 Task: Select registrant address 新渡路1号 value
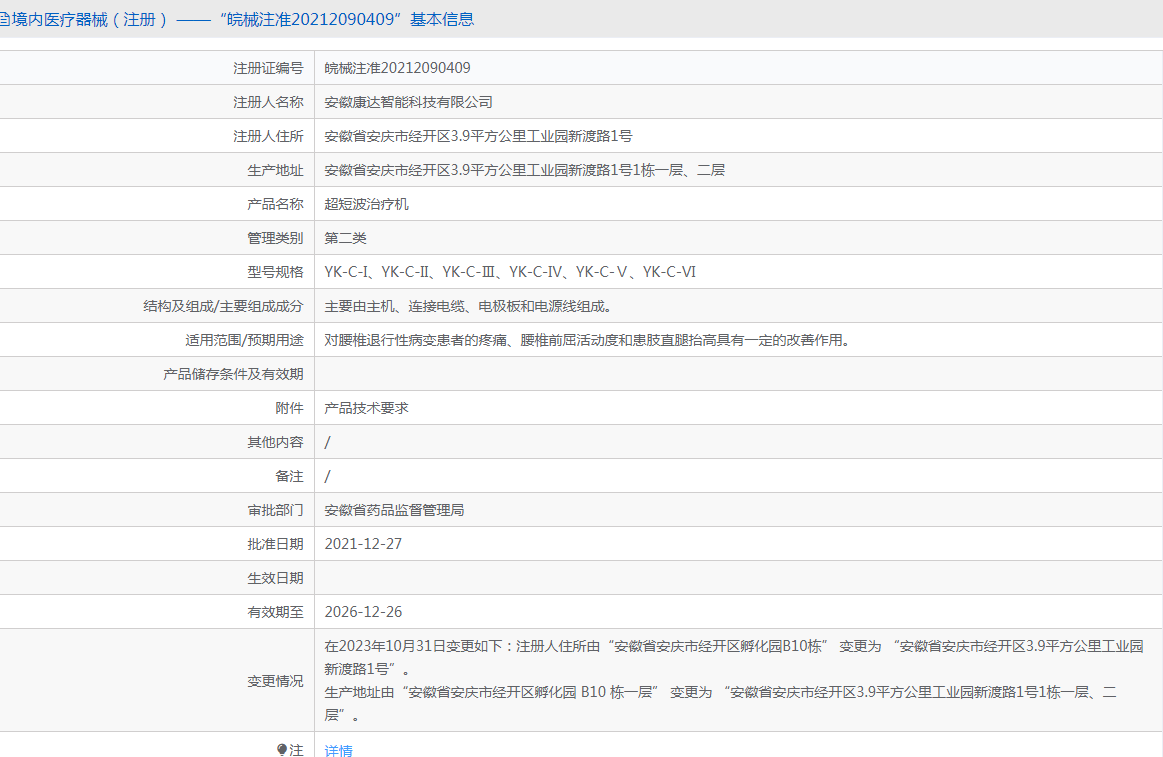[478, 136]
